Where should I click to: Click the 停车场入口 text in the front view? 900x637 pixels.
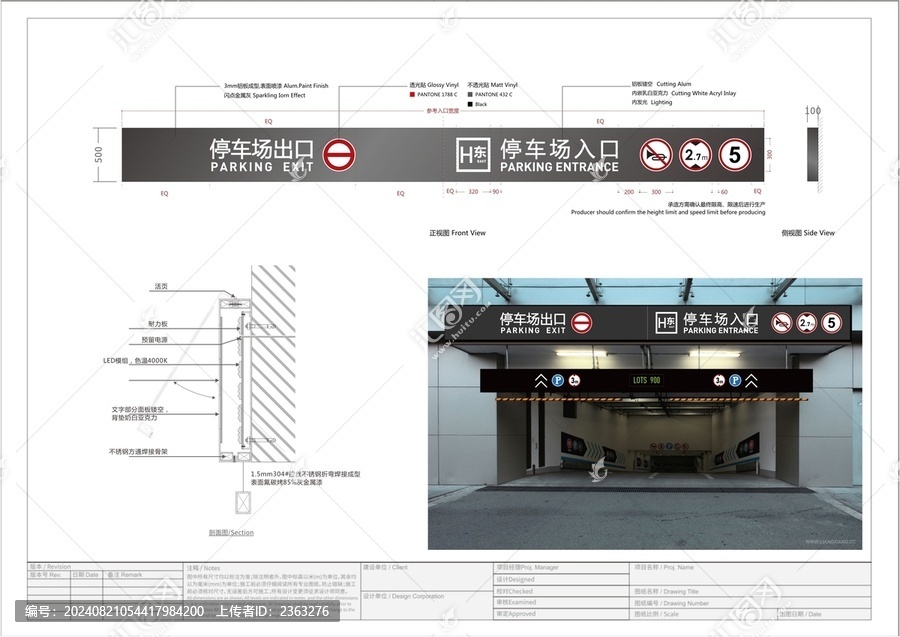560,149
